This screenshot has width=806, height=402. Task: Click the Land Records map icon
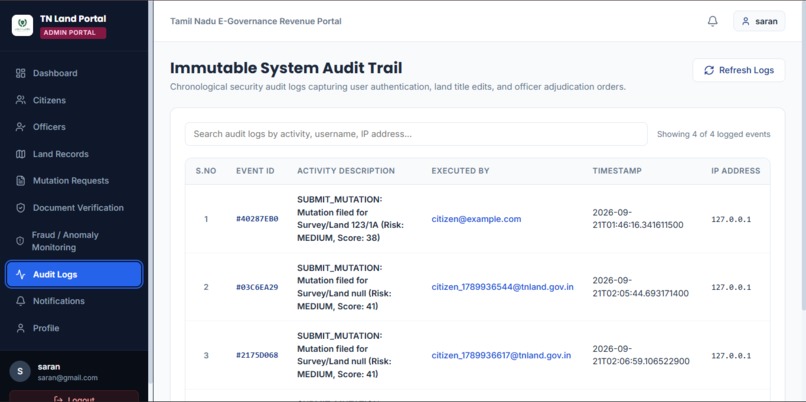[21, 154]
